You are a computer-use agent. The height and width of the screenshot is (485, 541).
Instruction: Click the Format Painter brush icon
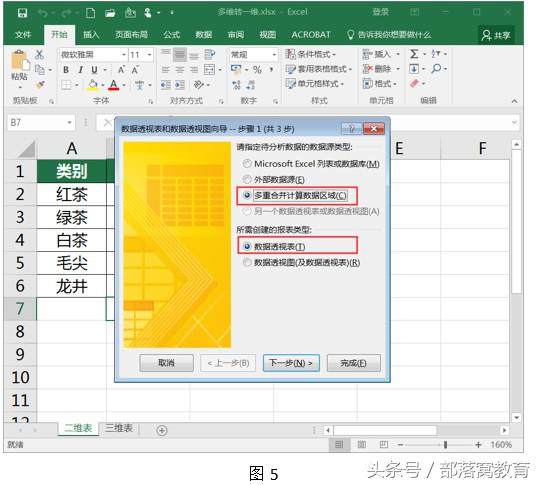(40, 85)
